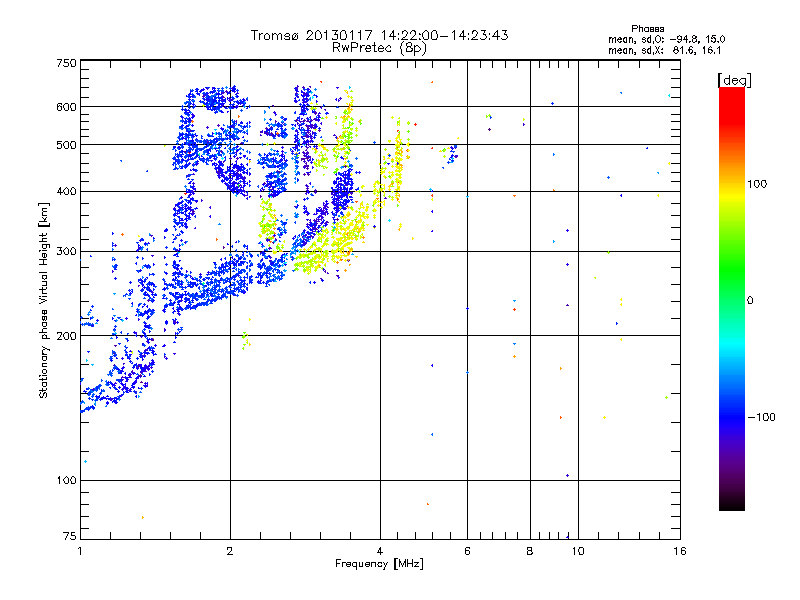Click the 'RwPretec (8p)' subtitle
Image resolution: width=800 pixels, height=600 pixels.
(x=379, y=48)
